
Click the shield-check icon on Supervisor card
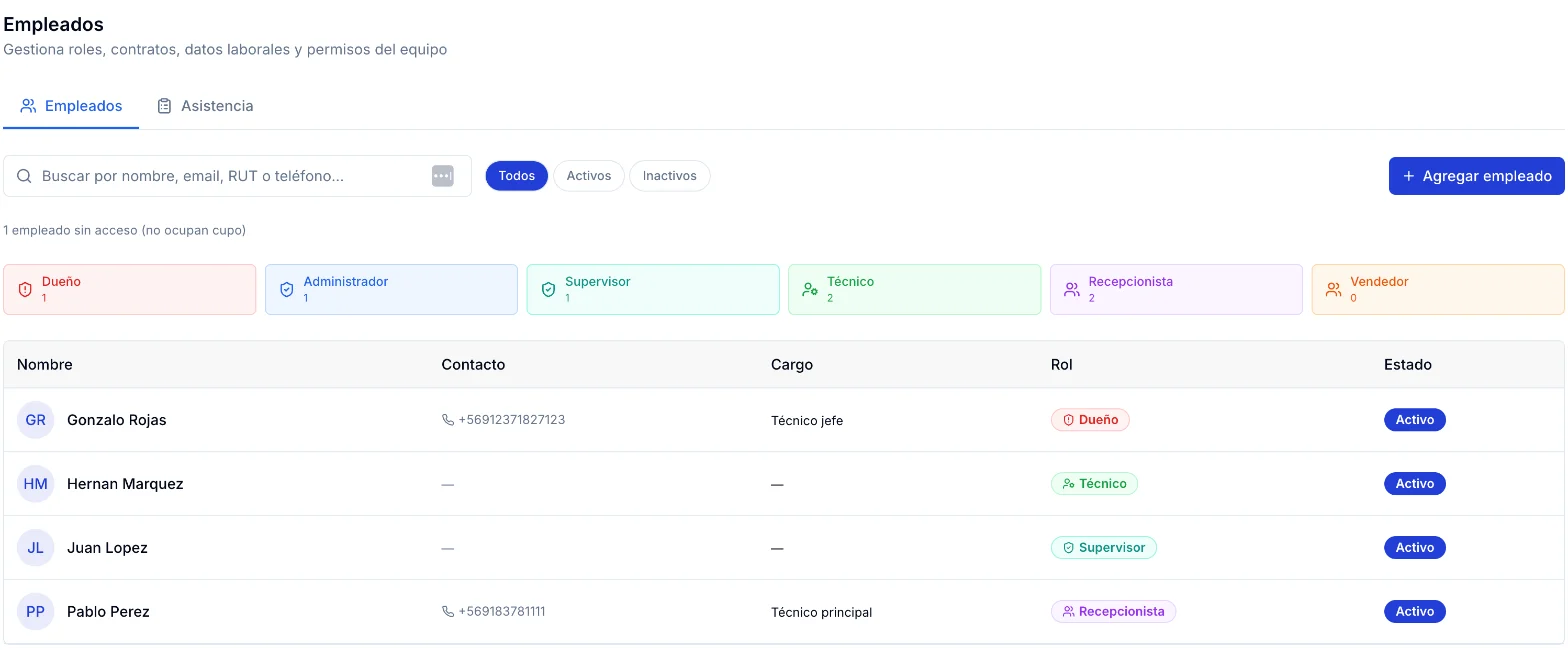pyautogui.click(x=548, y=290)
